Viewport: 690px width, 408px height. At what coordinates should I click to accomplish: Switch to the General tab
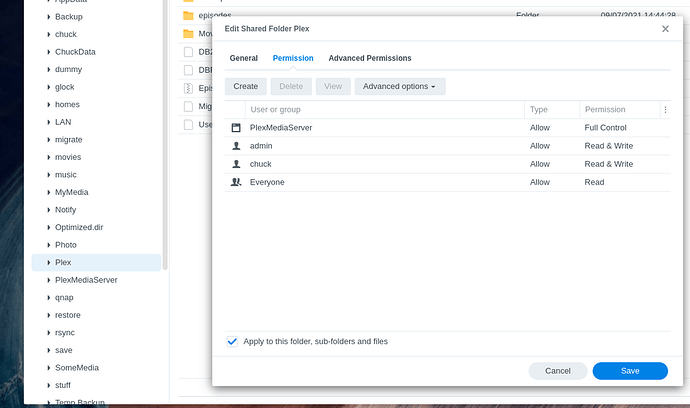(x=243, y=58)
